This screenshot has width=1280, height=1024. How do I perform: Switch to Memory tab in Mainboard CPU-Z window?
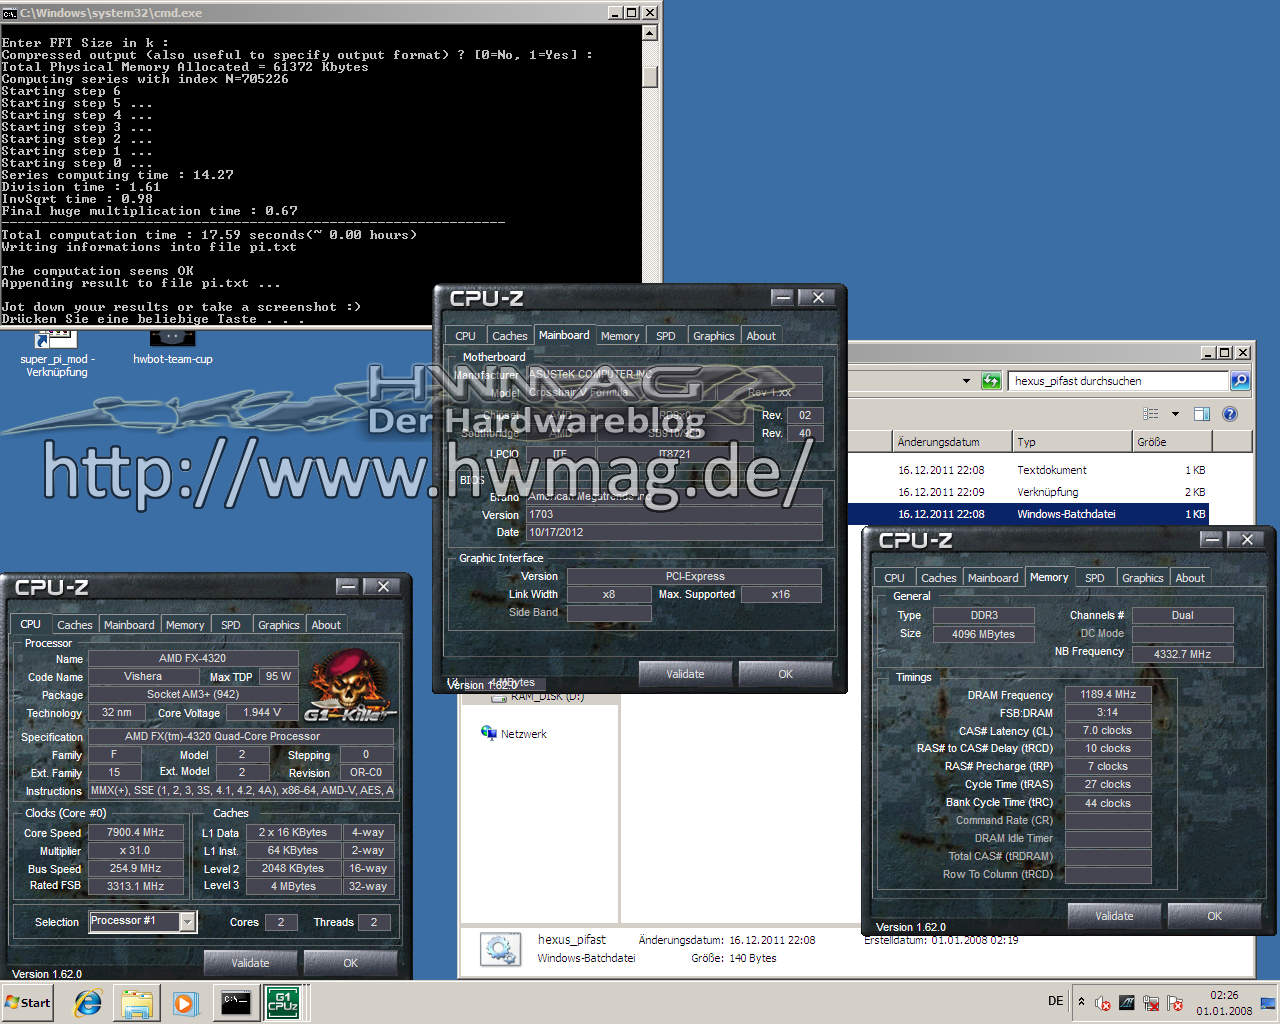[620, 336]
